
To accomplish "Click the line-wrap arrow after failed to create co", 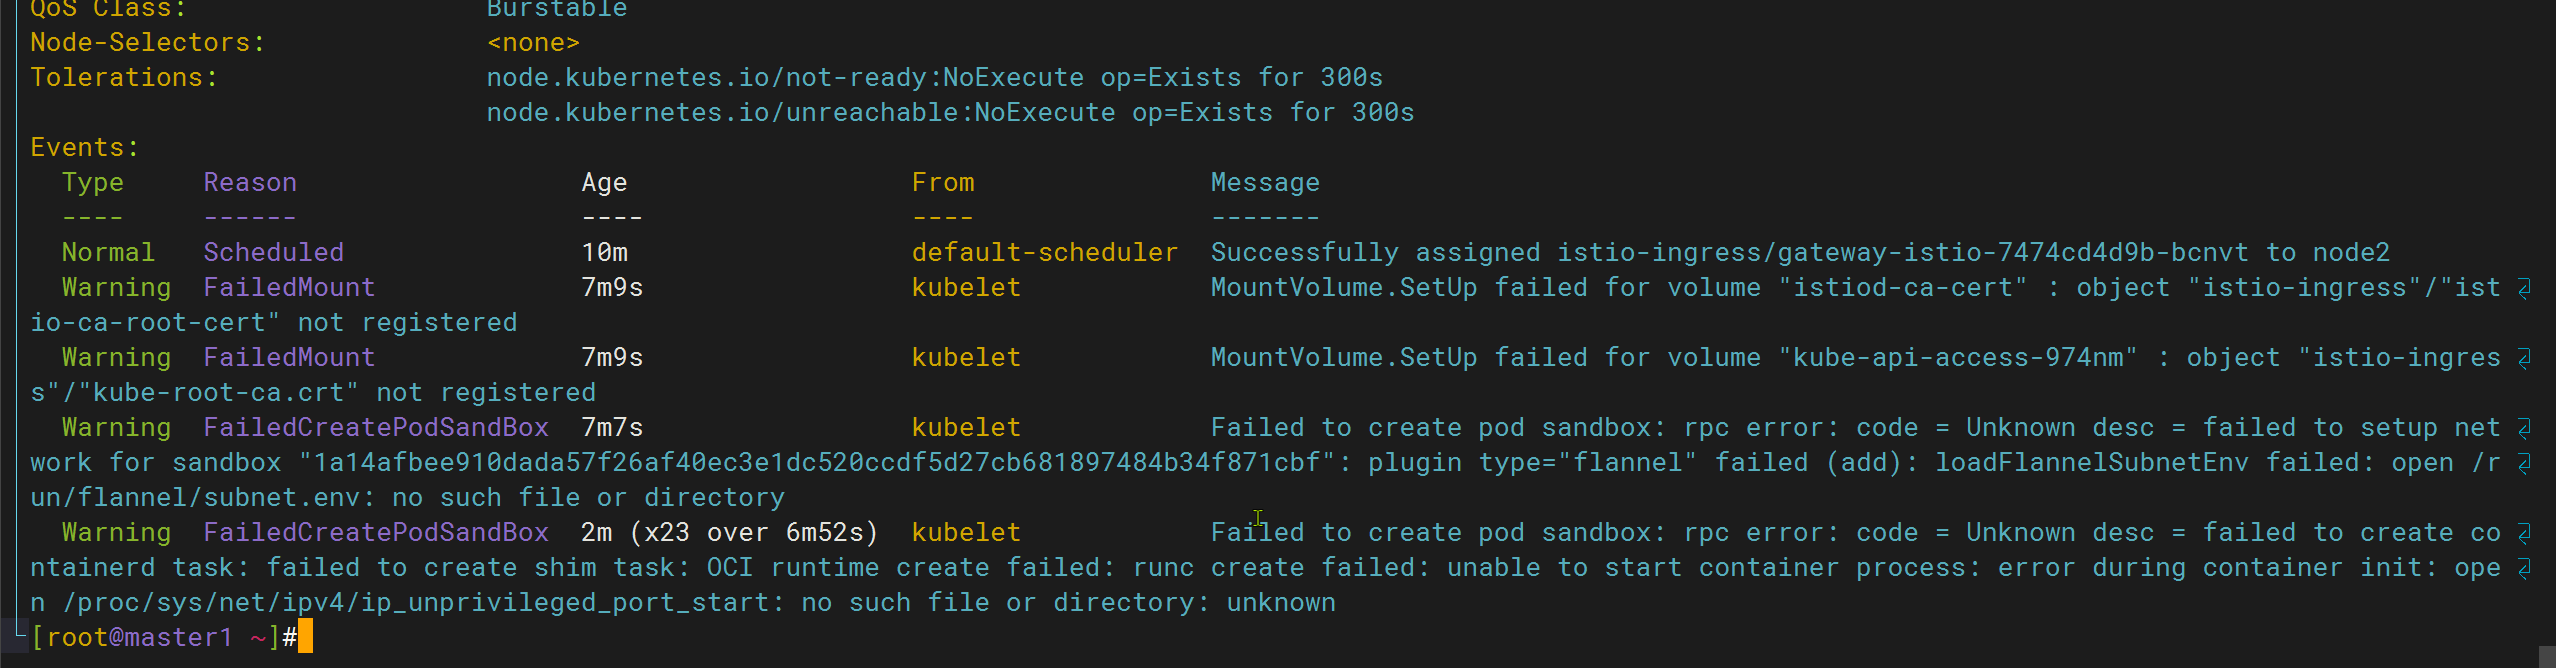I will [2523, 533].
